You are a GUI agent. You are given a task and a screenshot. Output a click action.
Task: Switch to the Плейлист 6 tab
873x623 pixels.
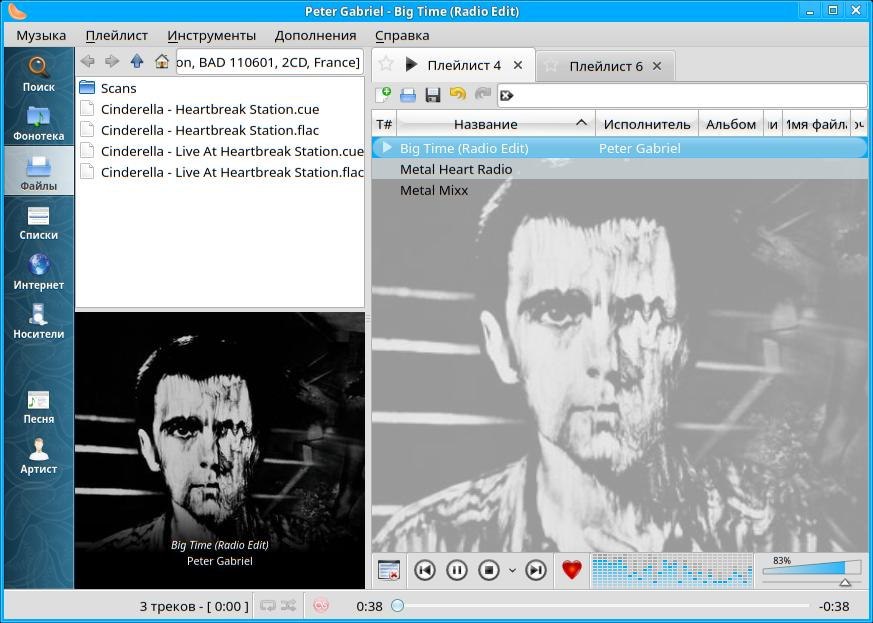click(606, 67)
